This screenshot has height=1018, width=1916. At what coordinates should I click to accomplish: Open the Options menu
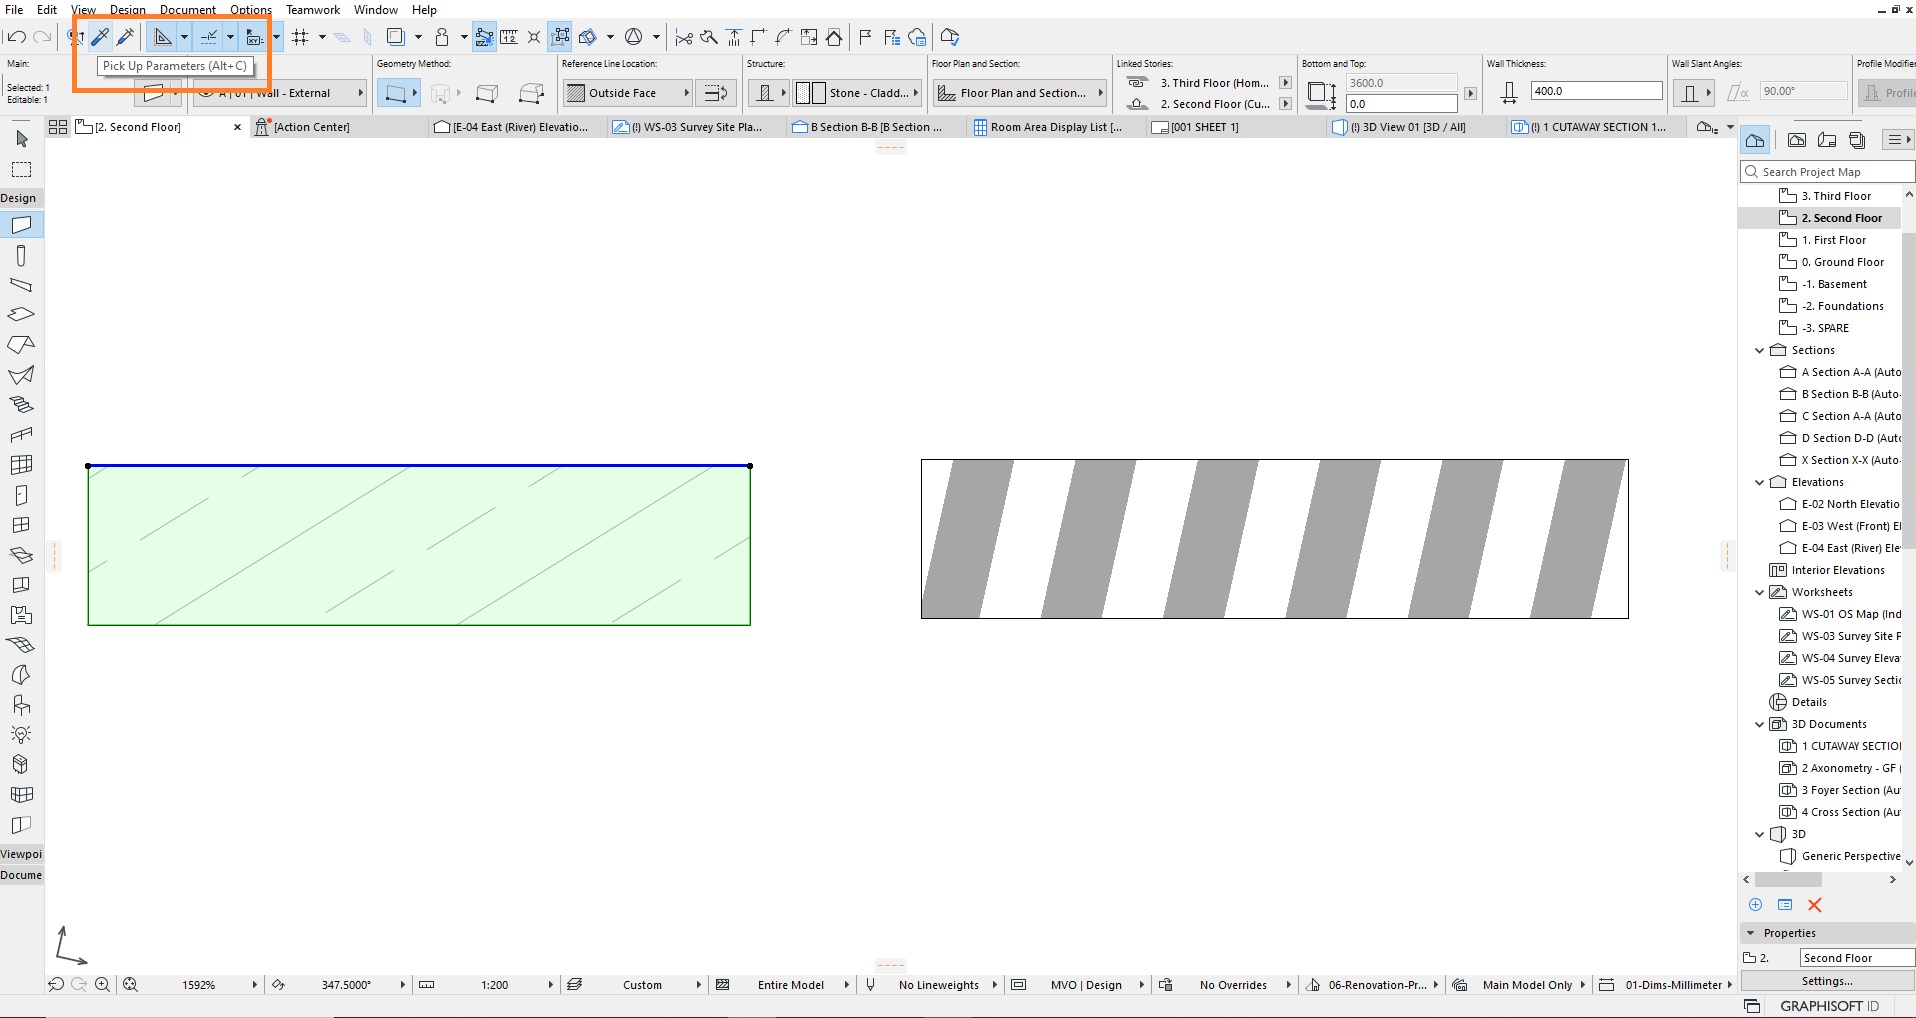coord(251,9)
